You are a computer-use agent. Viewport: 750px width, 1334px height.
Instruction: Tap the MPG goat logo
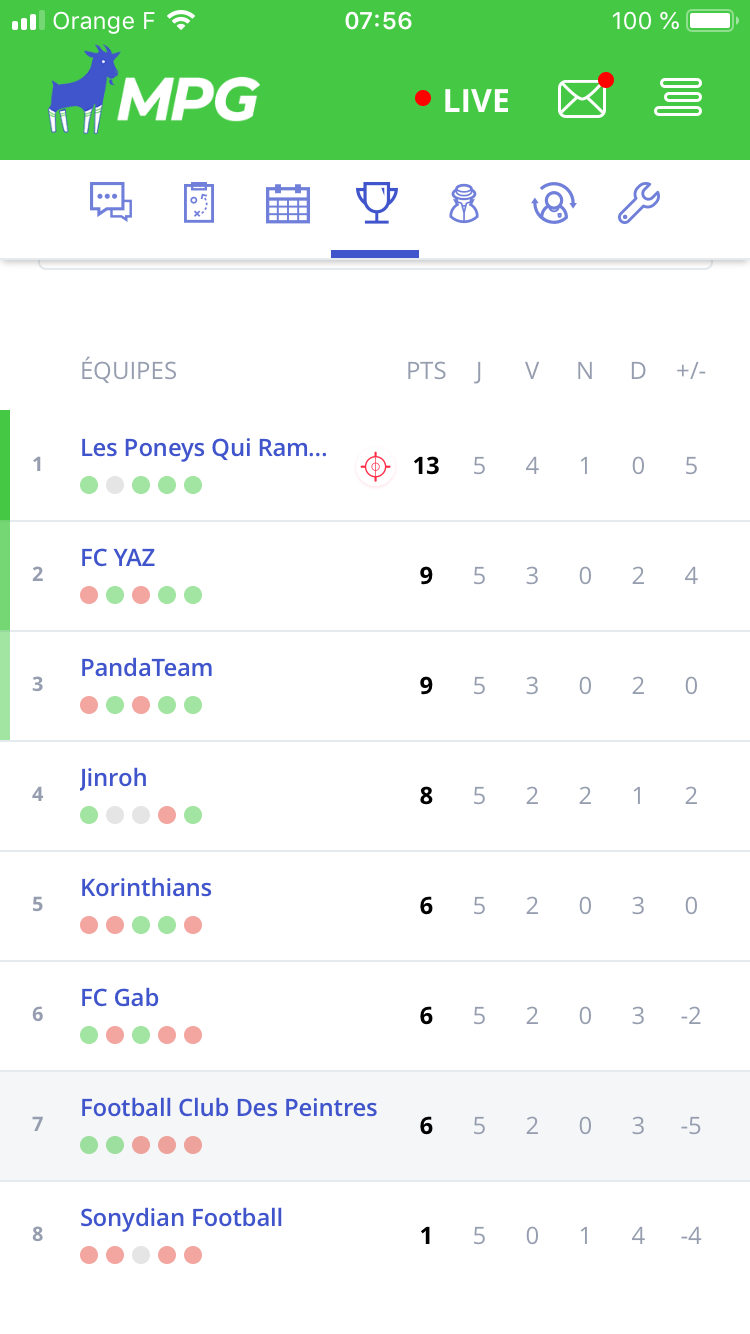(x=155, y=94)
